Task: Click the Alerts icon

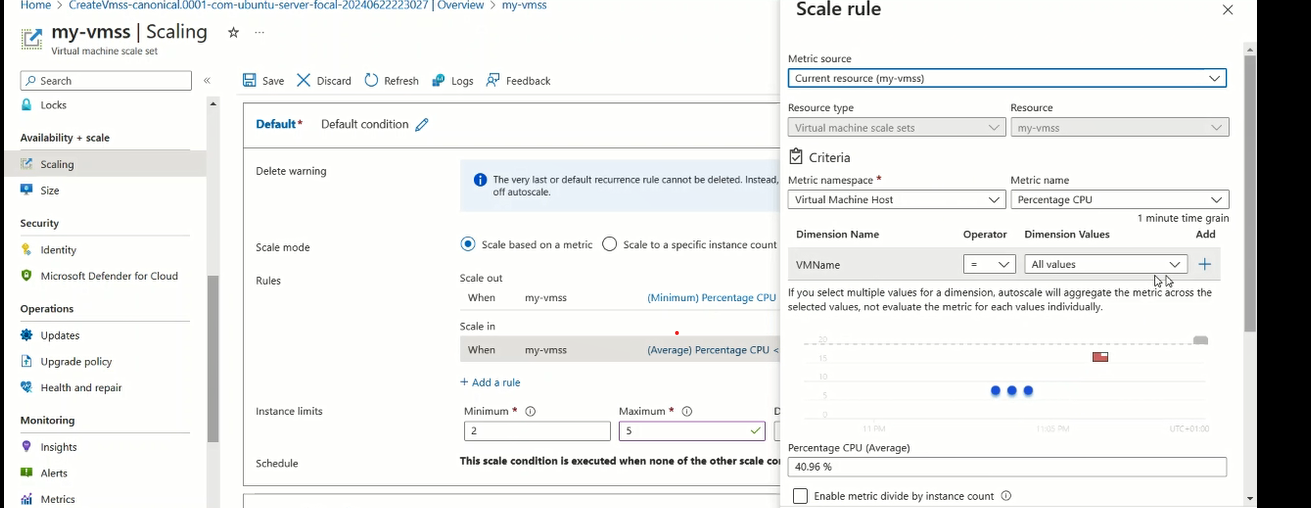Action: [x=27, y=473]
